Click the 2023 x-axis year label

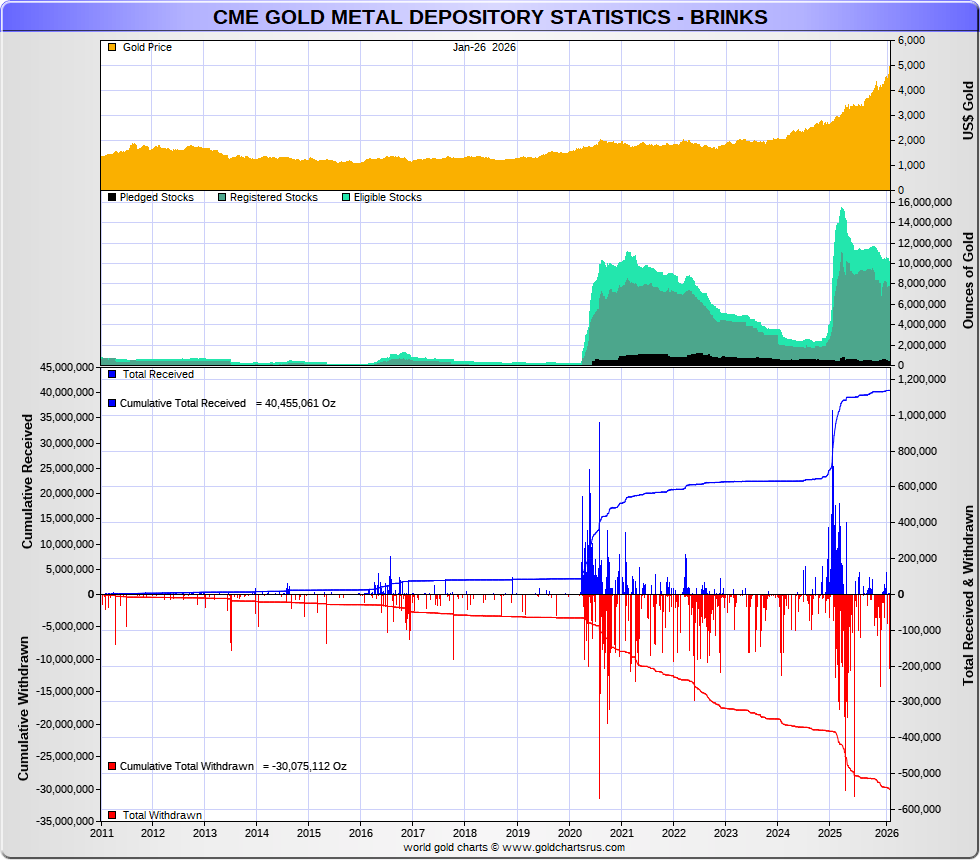[x=726, y=832]
